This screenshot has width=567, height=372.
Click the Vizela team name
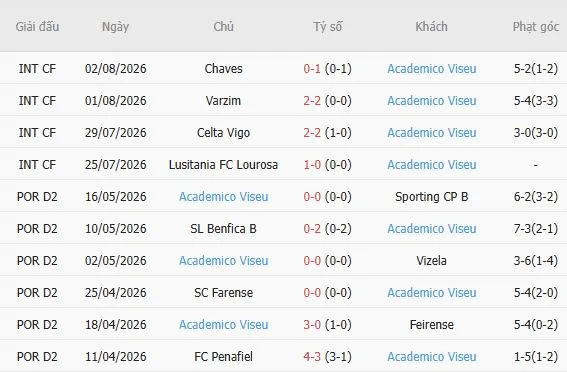432,260
